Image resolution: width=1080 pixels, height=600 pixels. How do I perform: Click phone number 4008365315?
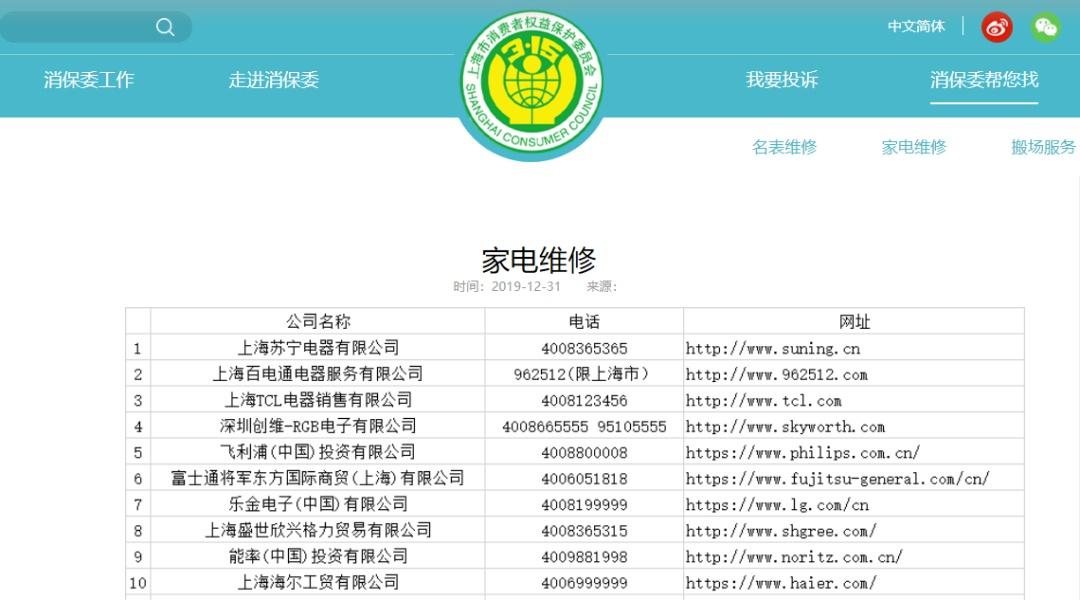[584, 531]
